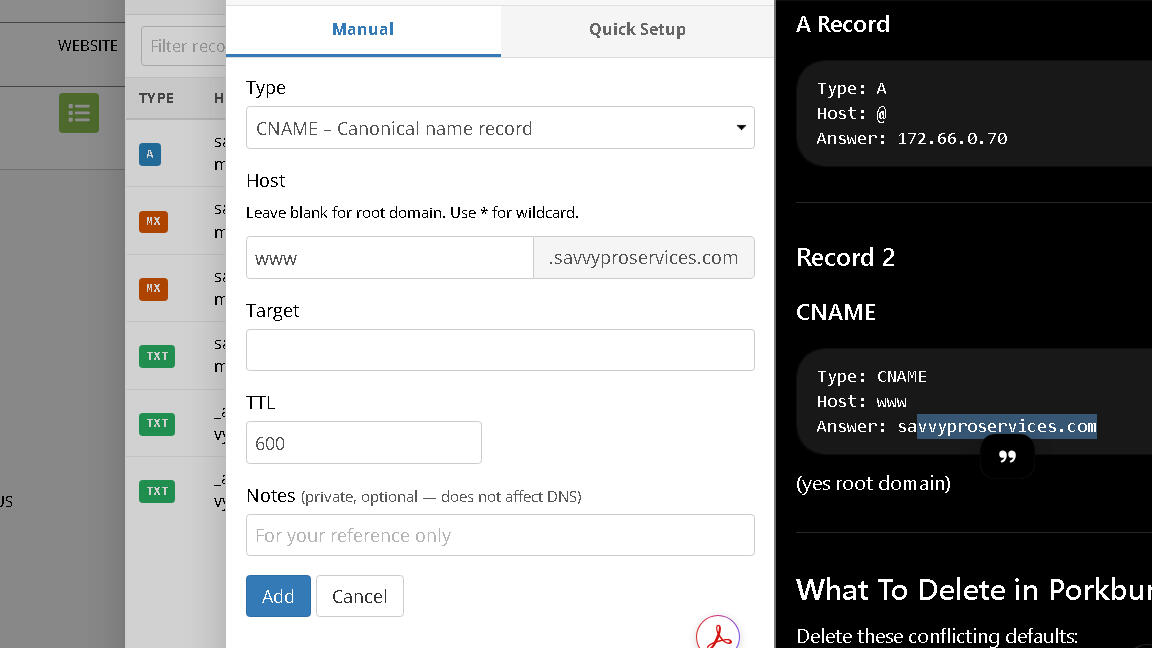
Task: Click the TYPE column header
Action: pyautogui.click(x=156, y=98)
